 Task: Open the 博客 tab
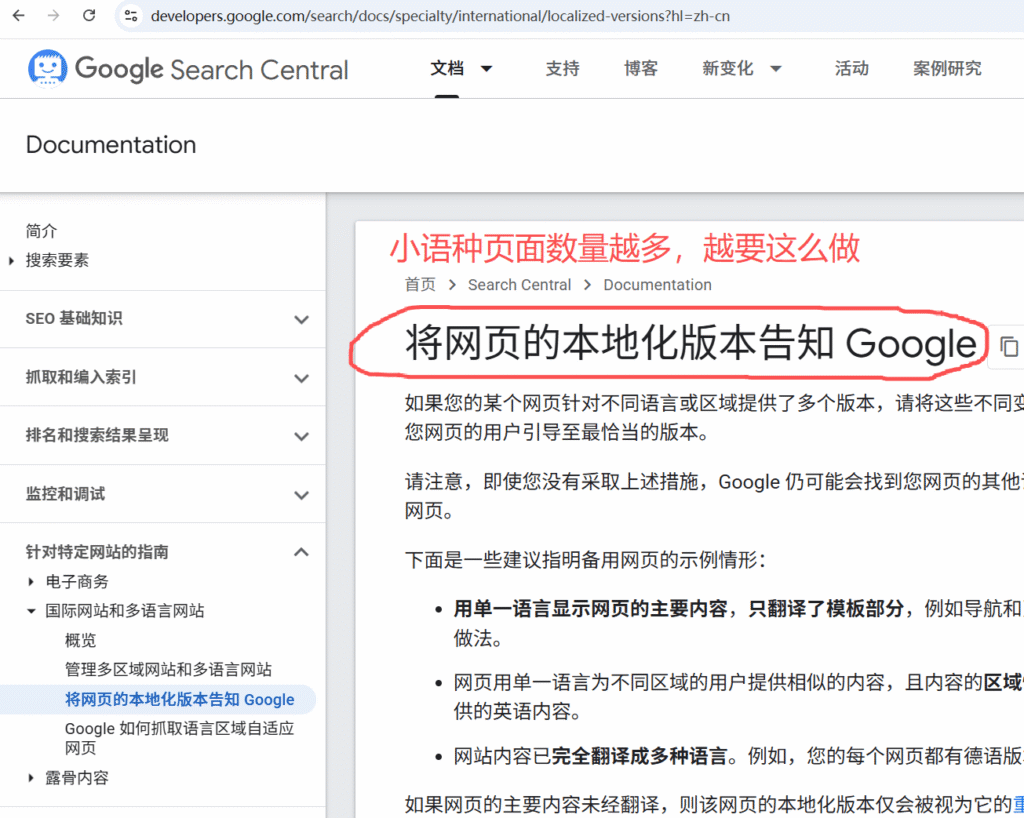pos(641,68)
